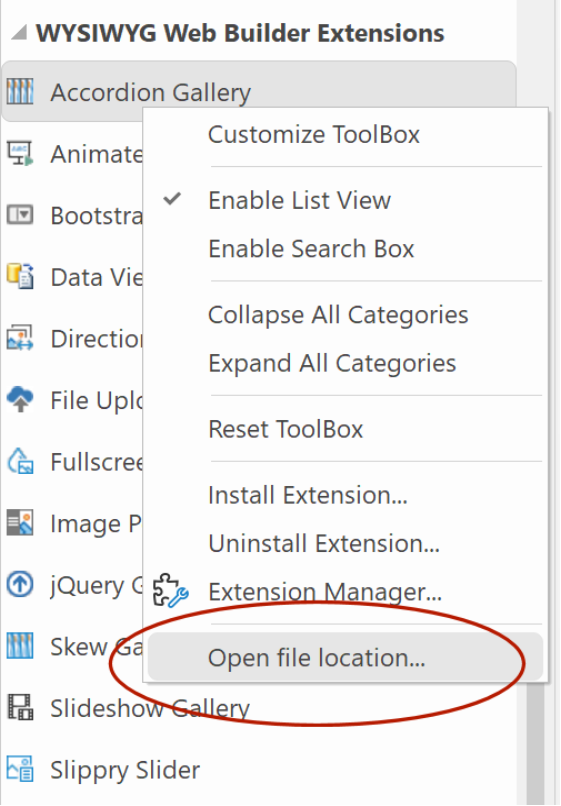Pick the Fullscreen extension icon
Viewport: 561px width, 806px height.
[x=20, y=461]
